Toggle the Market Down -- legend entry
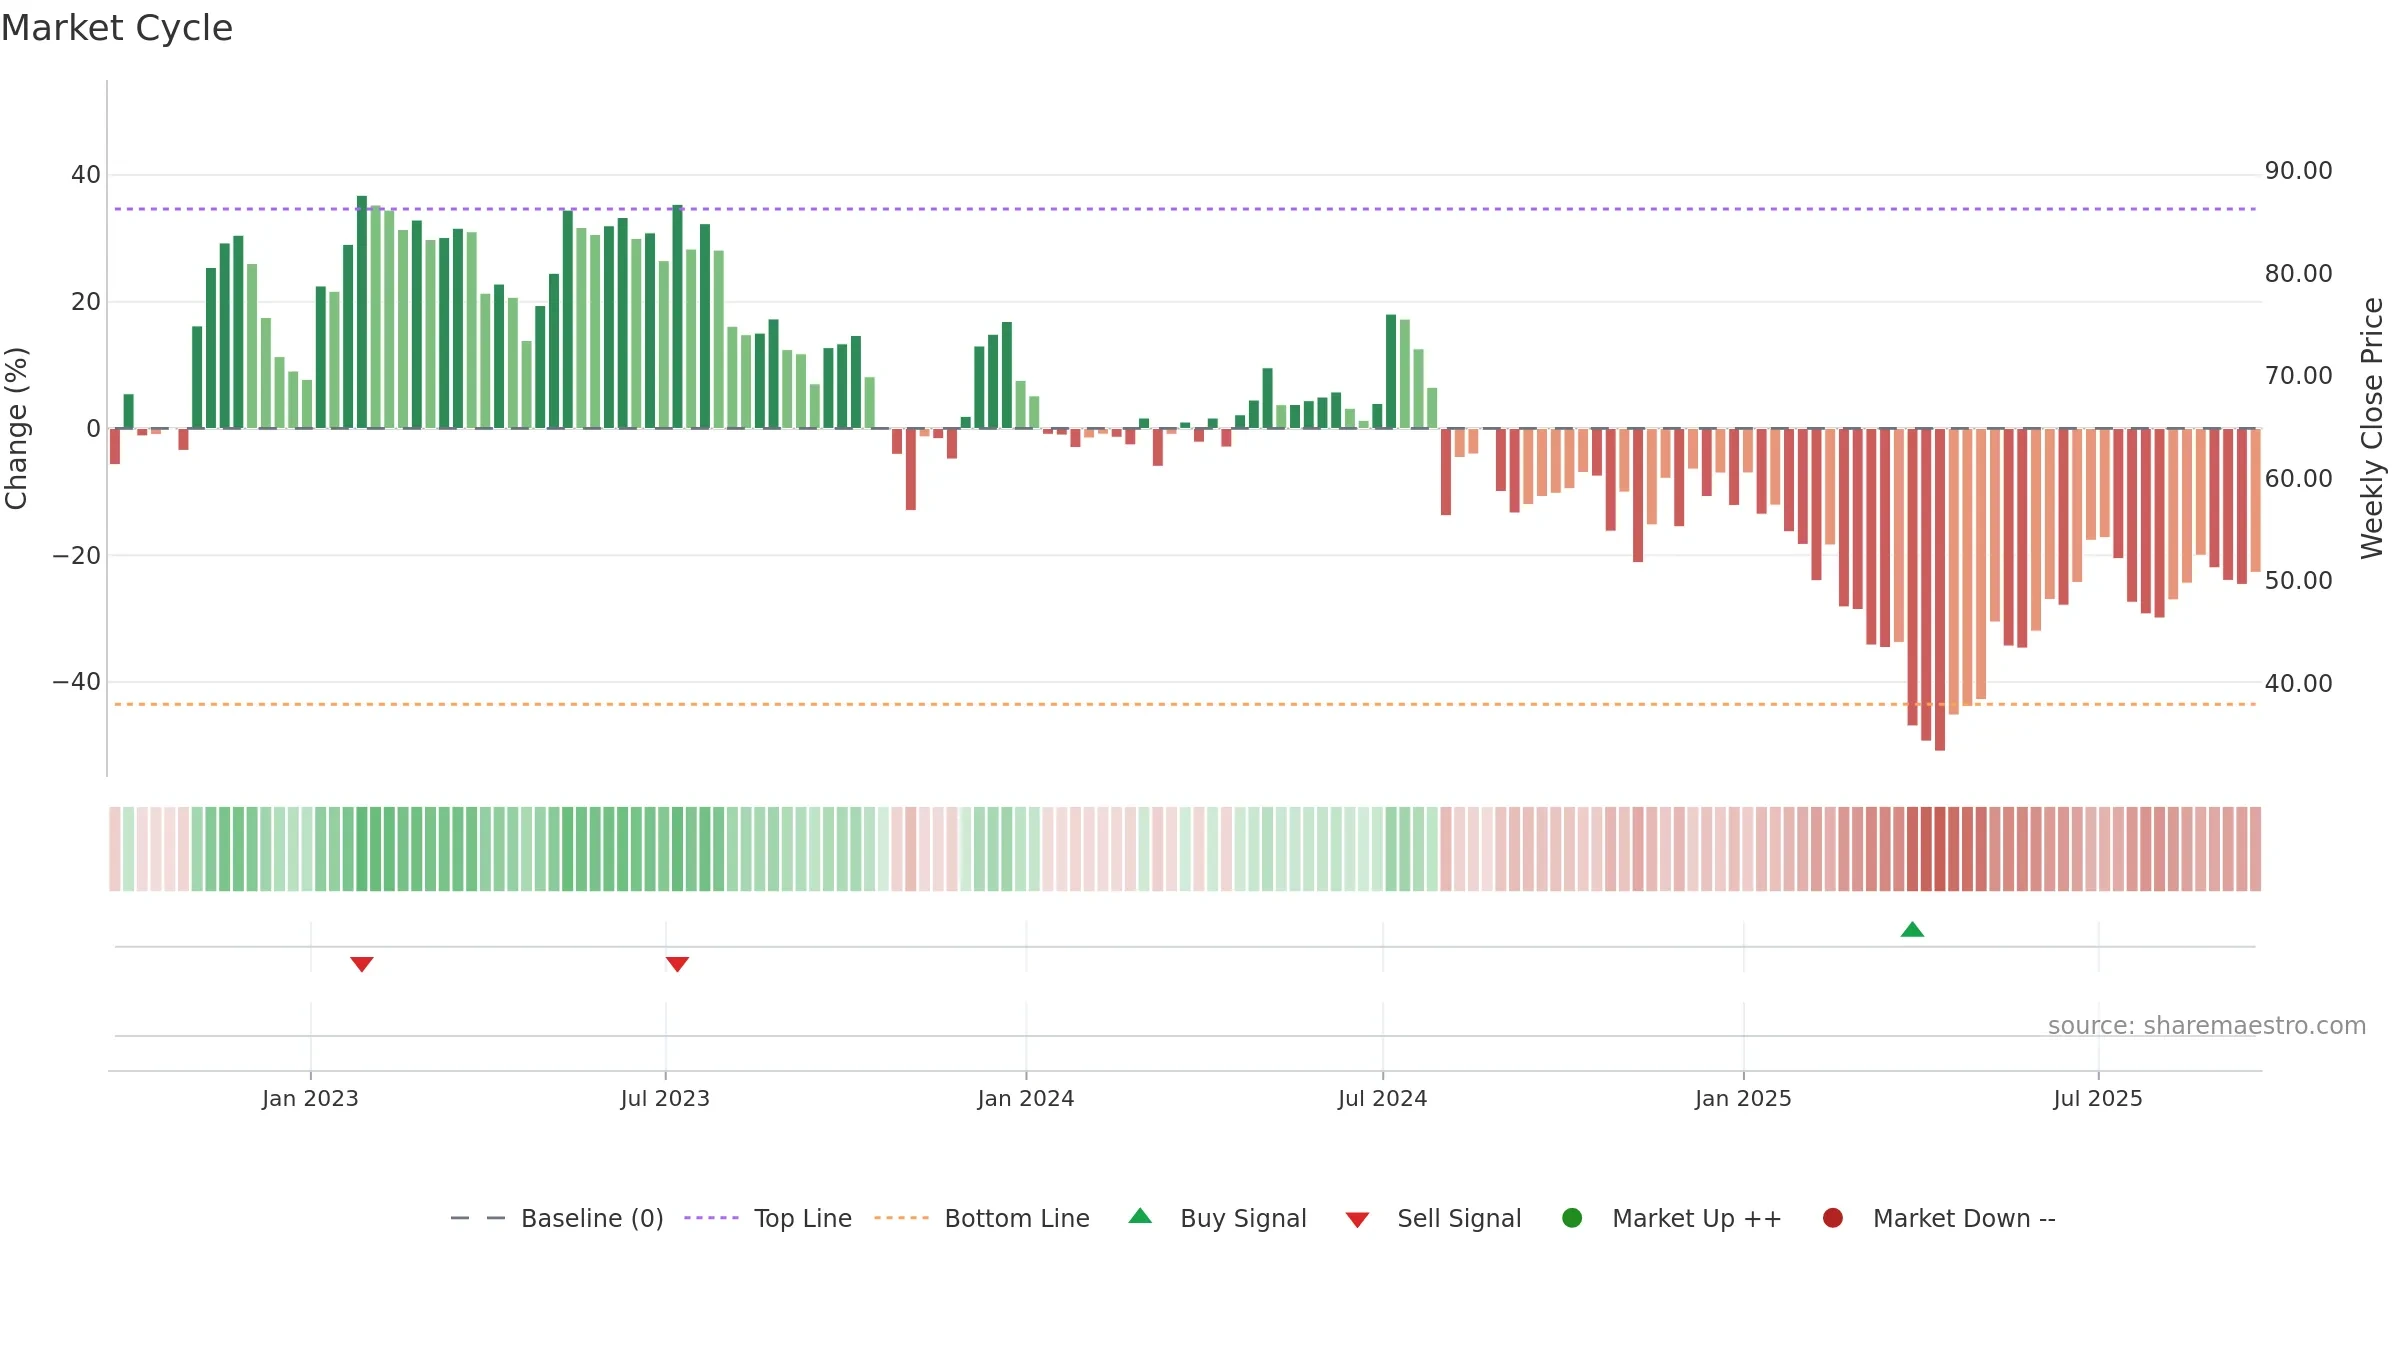Image resolution: width=2400 pixels, height=1350 pixels. click(1939, 1218)
